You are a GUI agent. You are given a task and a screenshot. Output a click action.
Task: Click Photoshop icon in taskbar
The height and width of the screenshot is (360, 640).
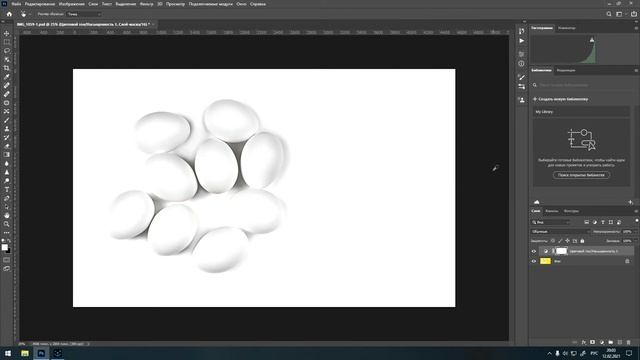pos(41,353)
